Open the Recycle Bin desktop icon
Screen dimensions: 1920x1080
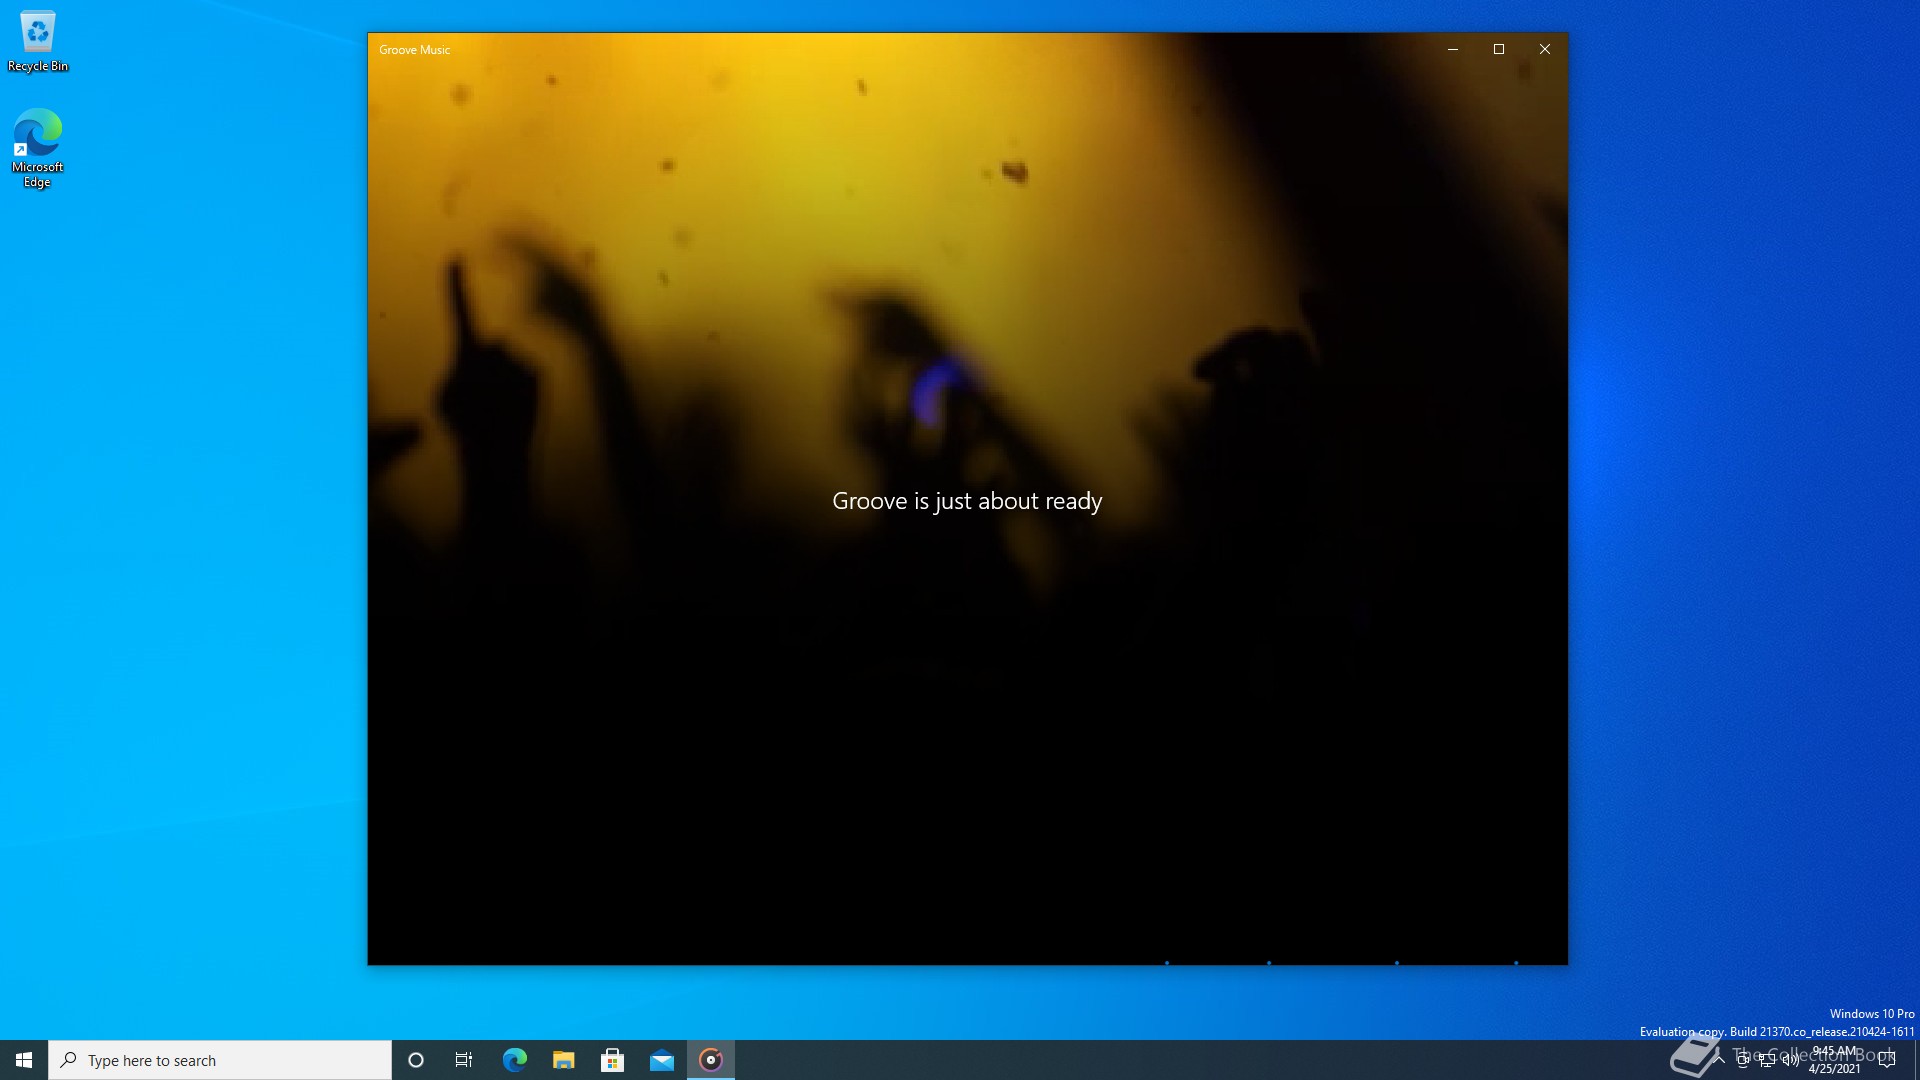38,42
